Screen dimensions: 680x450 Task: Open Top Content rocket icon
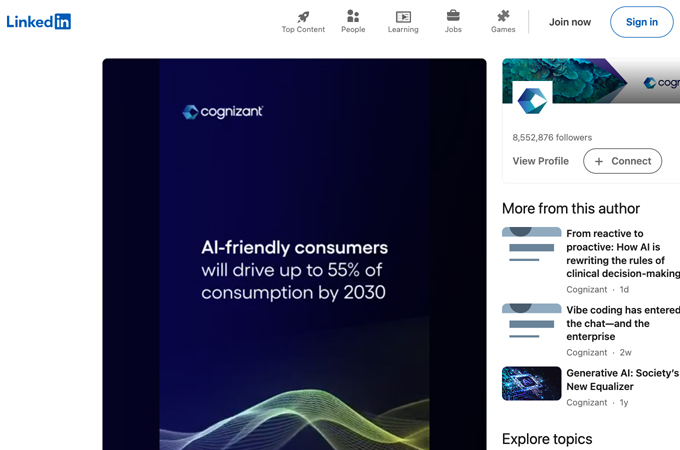[303, 17]
